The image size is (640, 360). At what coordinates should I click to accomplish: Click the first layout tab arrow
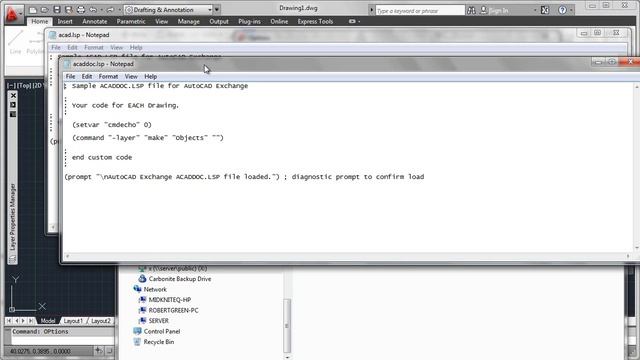pos(9,321)
